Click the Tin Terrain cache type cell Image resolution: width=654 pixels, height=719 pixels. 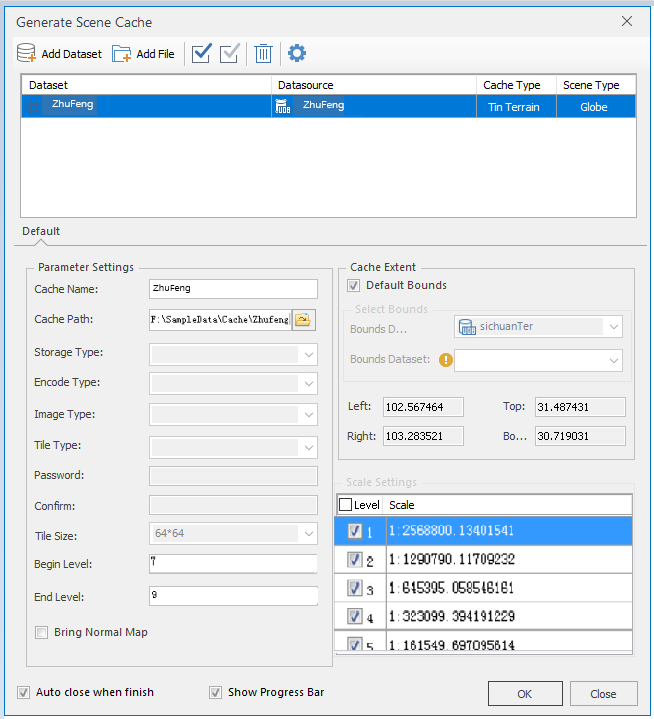516,106
